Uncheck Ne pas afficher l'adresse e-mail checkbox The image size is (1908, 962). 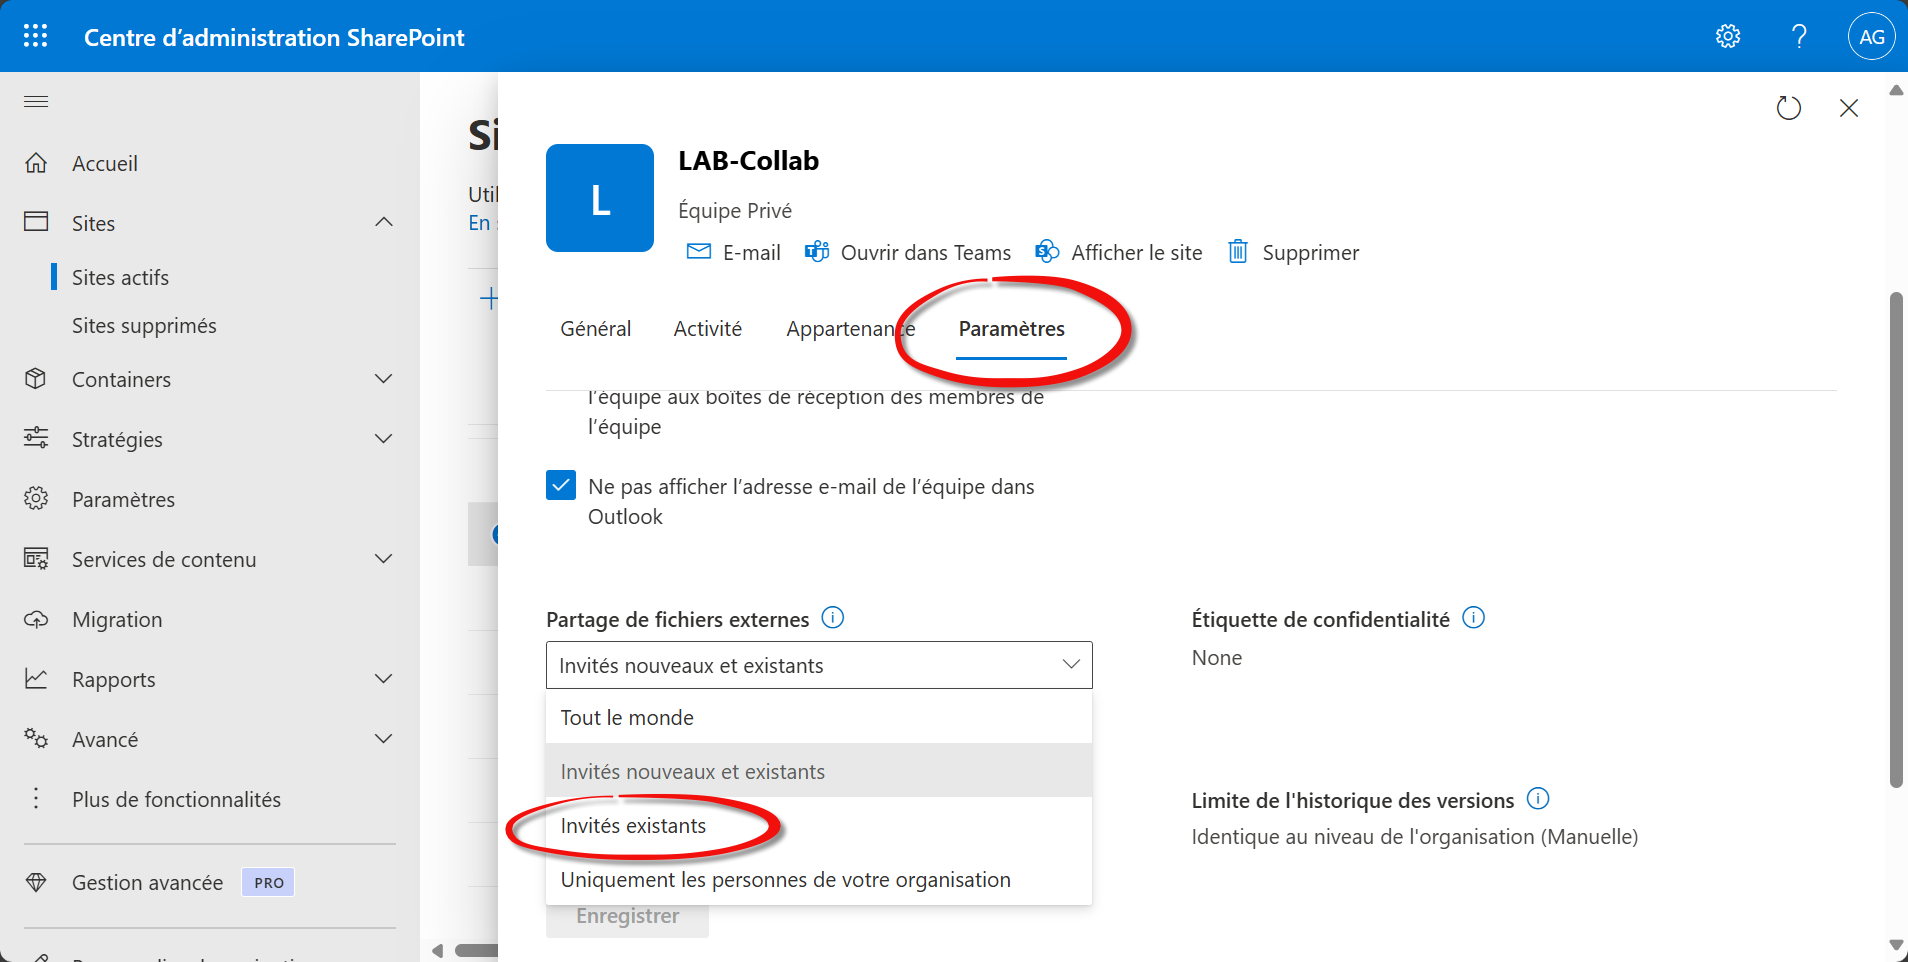pyautogui.click(x=561, y=486)
